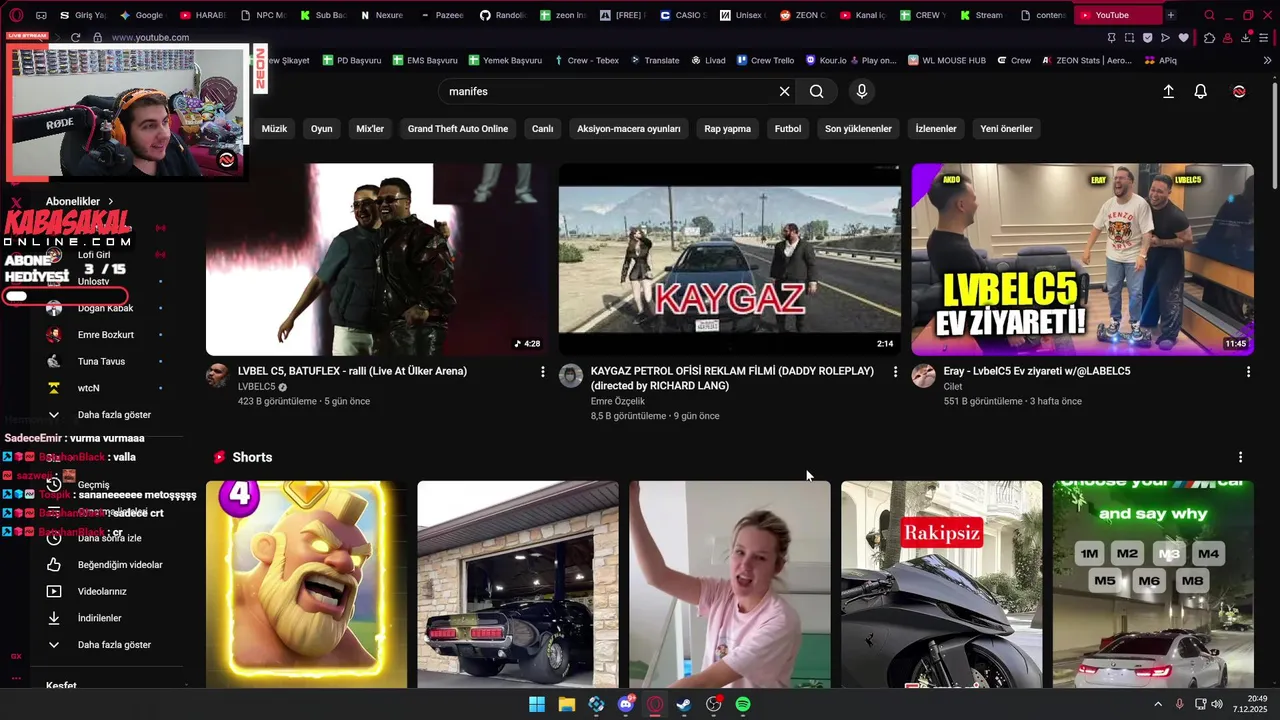Click the page vertical scrollbar
This screenshot has height=720, width=1280.
point(1274,135)
